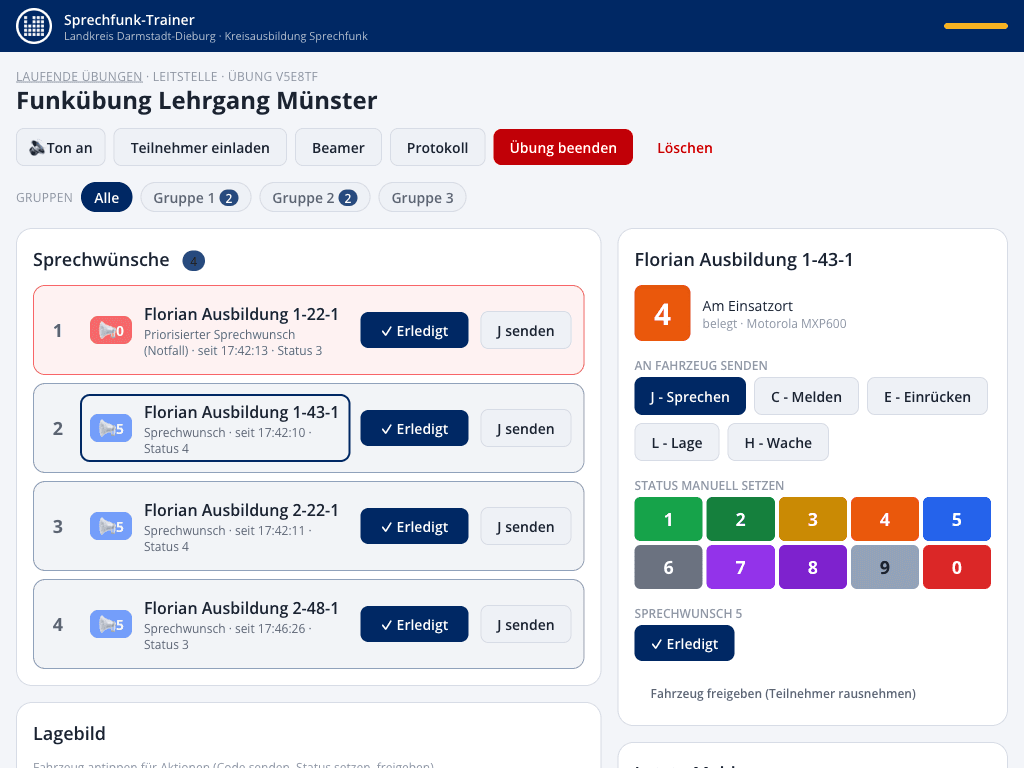Open the Laufende Übungen breadcrumb link
1024x768 pixels.
coord(79,76)
